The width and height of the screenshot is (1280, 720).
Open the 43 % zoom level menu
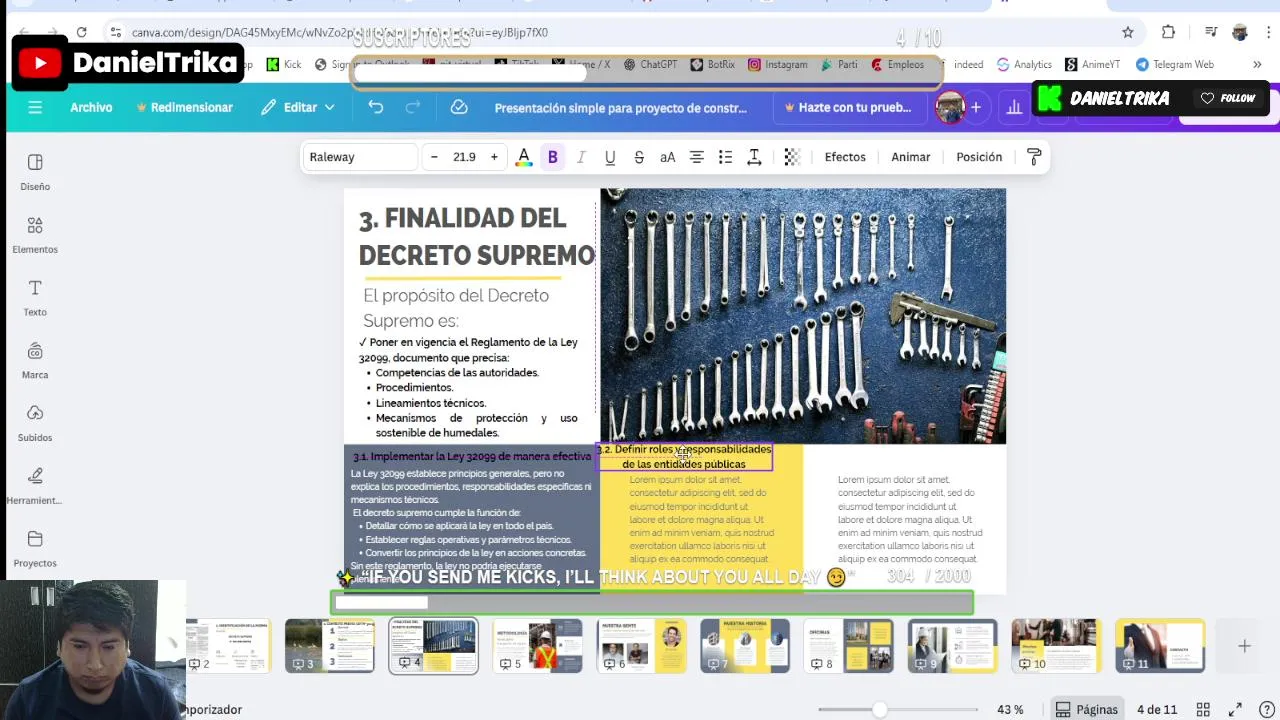1010,709
